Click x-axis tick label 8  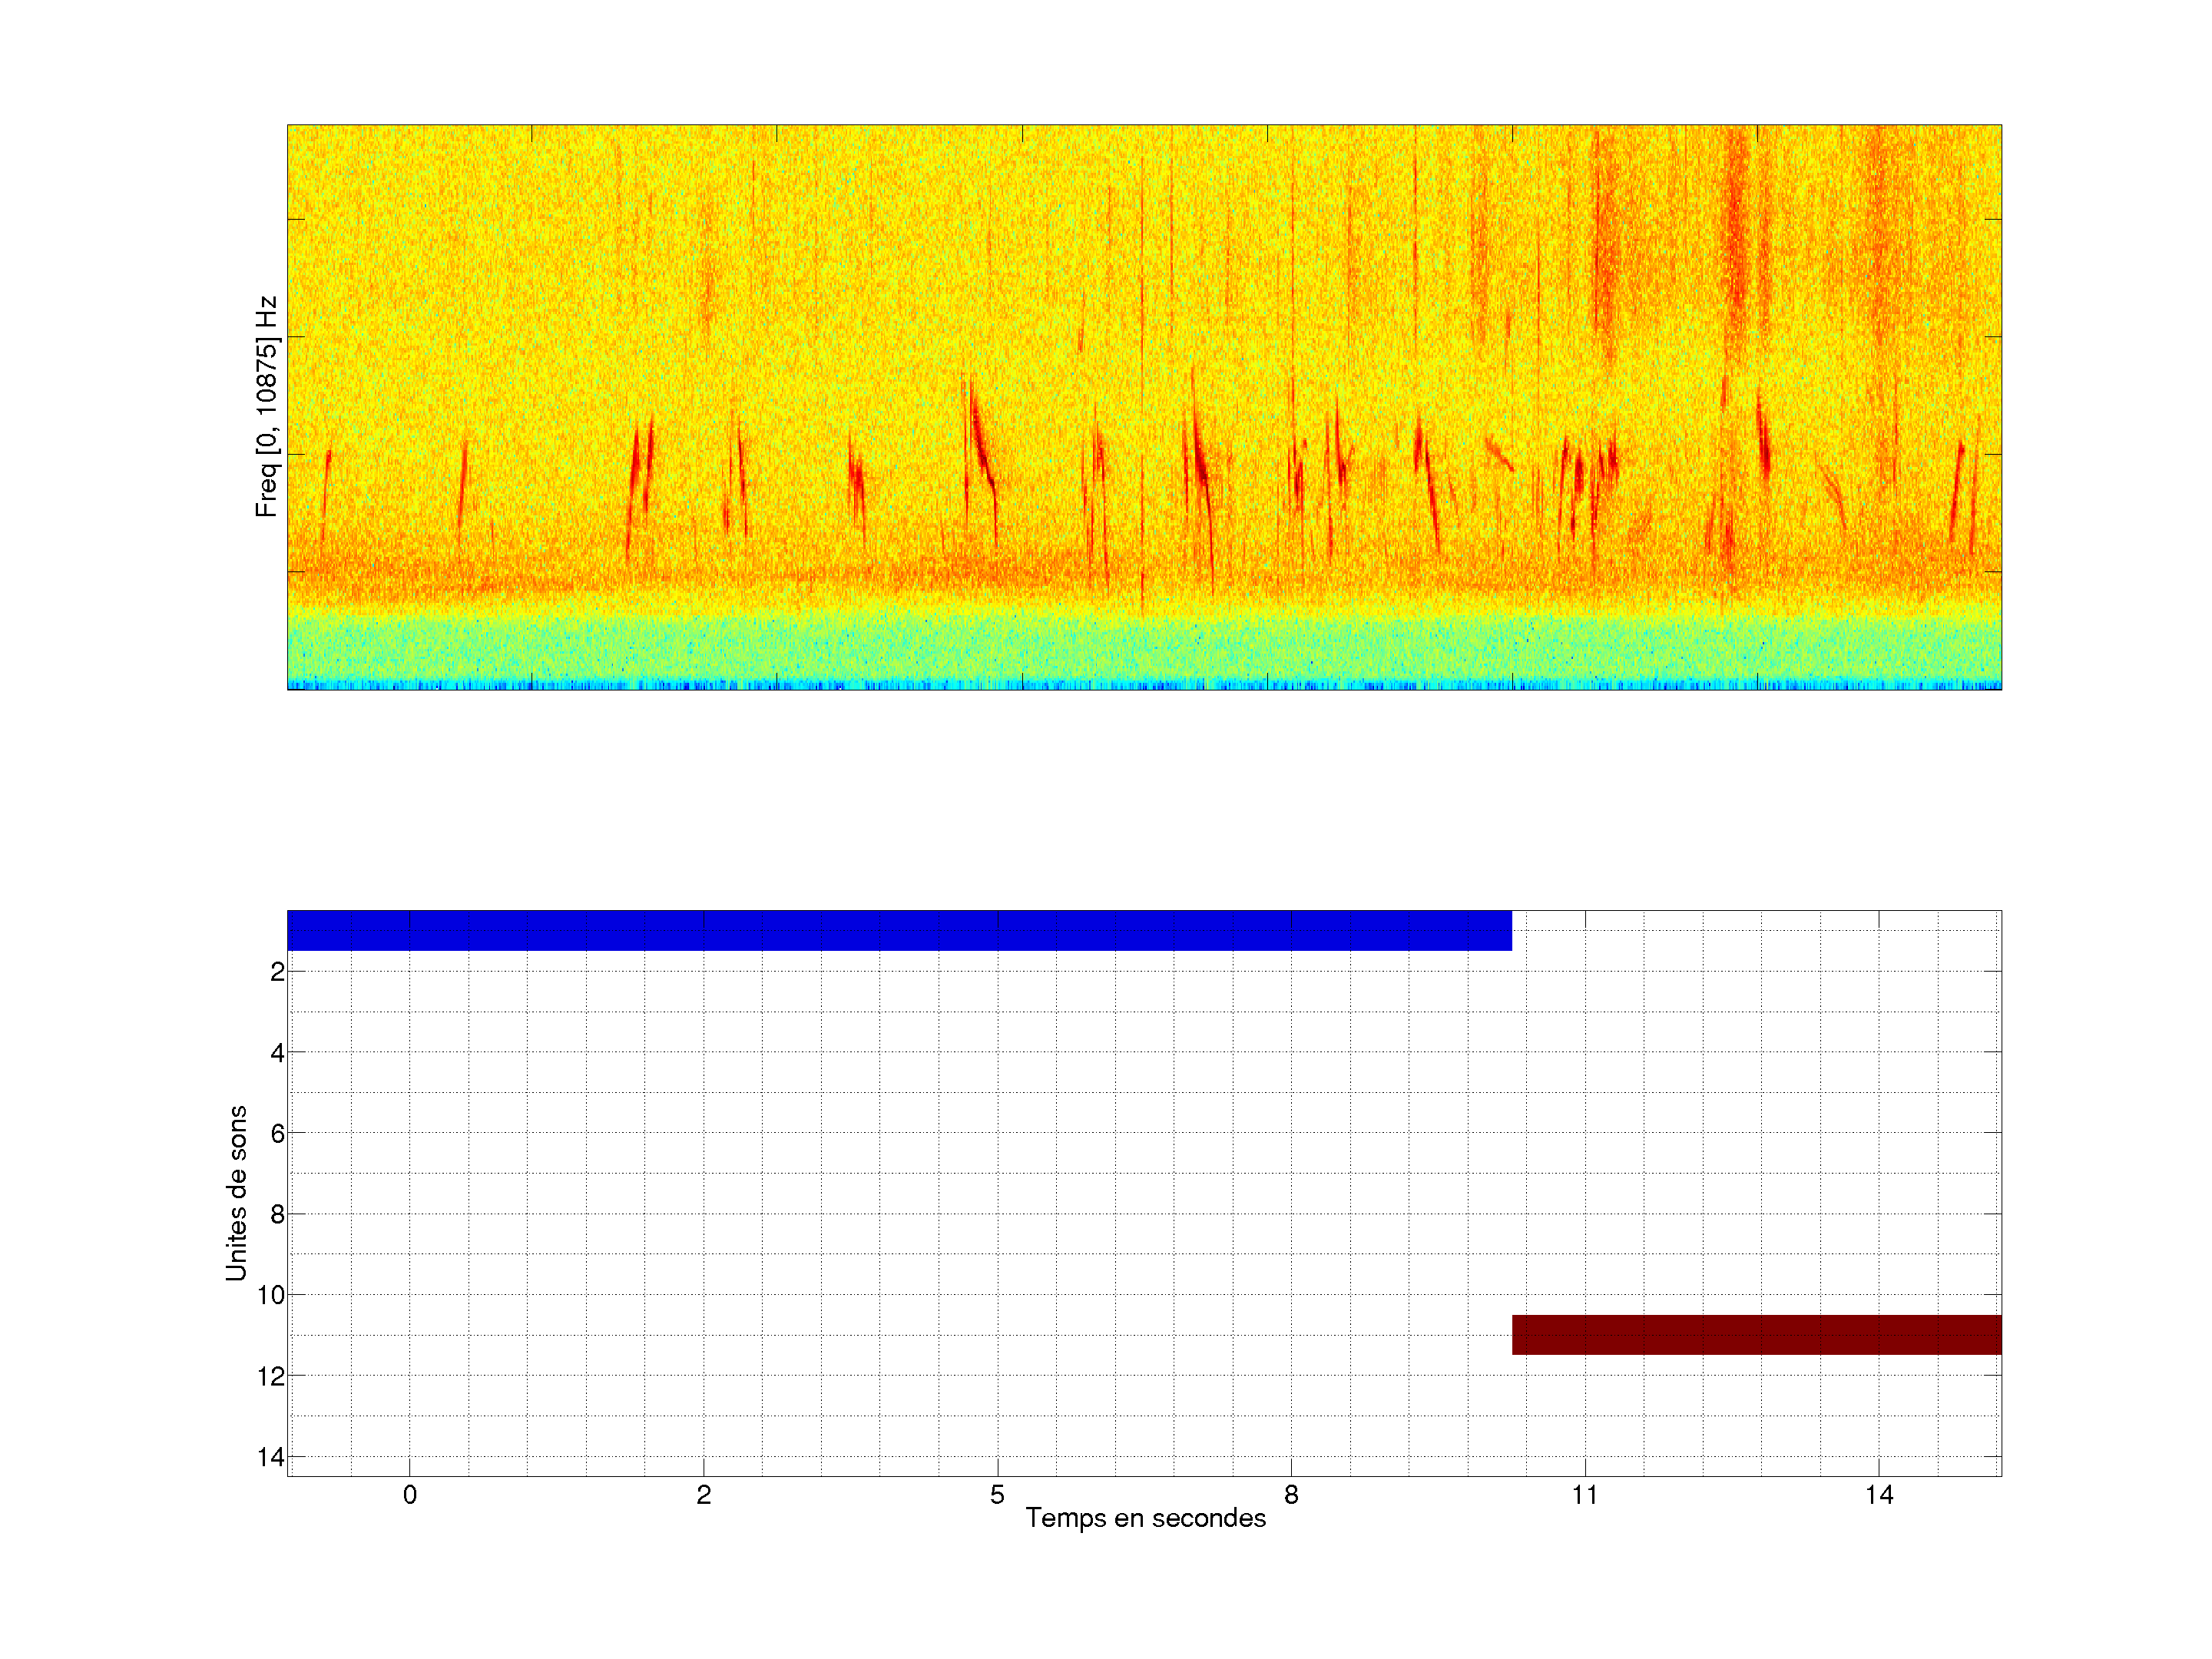coord(1291,1495)
